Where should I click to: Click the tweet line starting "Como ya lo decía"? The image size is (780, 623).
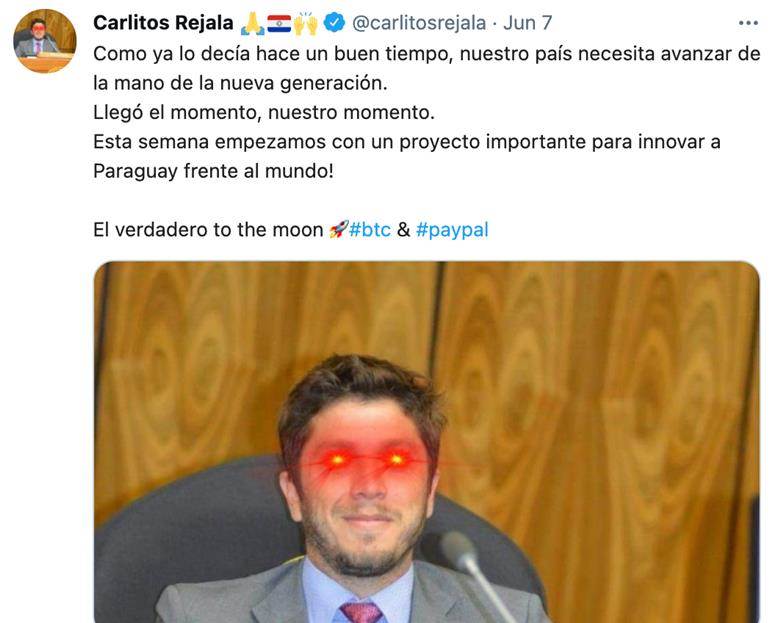426,54
